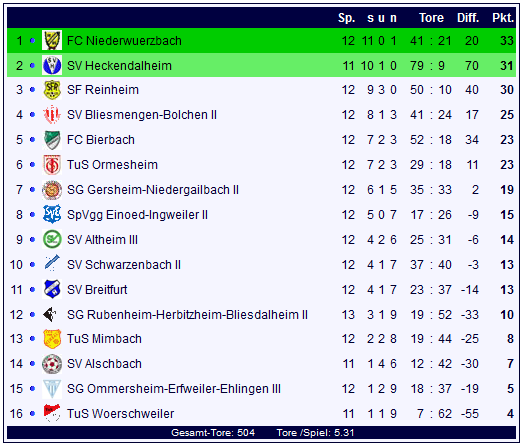Click the TuS Mimbach yellow-red crest

pyautogui.click(x=52, y=339)
